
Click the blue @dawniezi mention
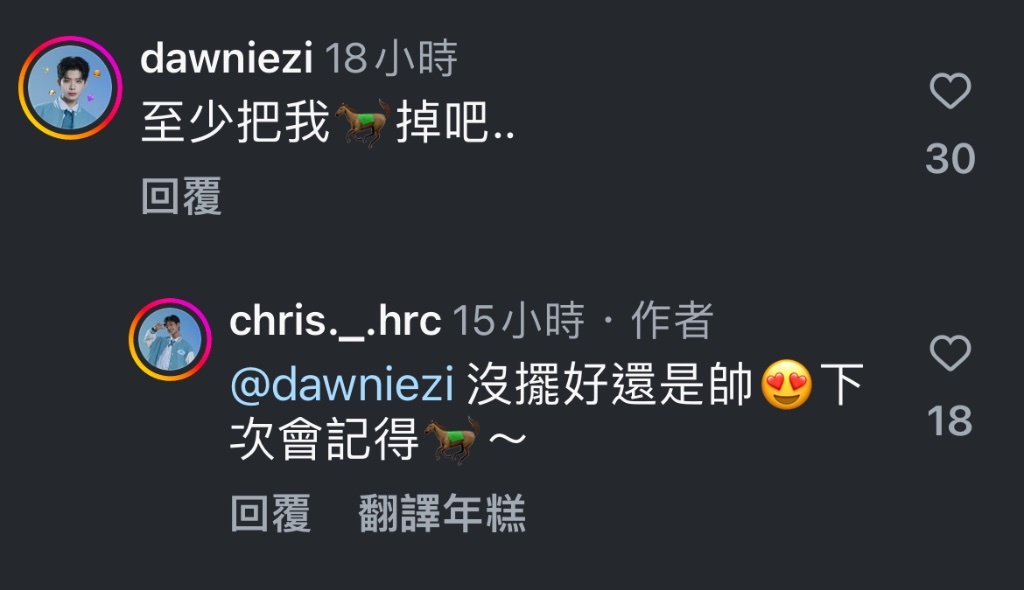coord(342,384)
